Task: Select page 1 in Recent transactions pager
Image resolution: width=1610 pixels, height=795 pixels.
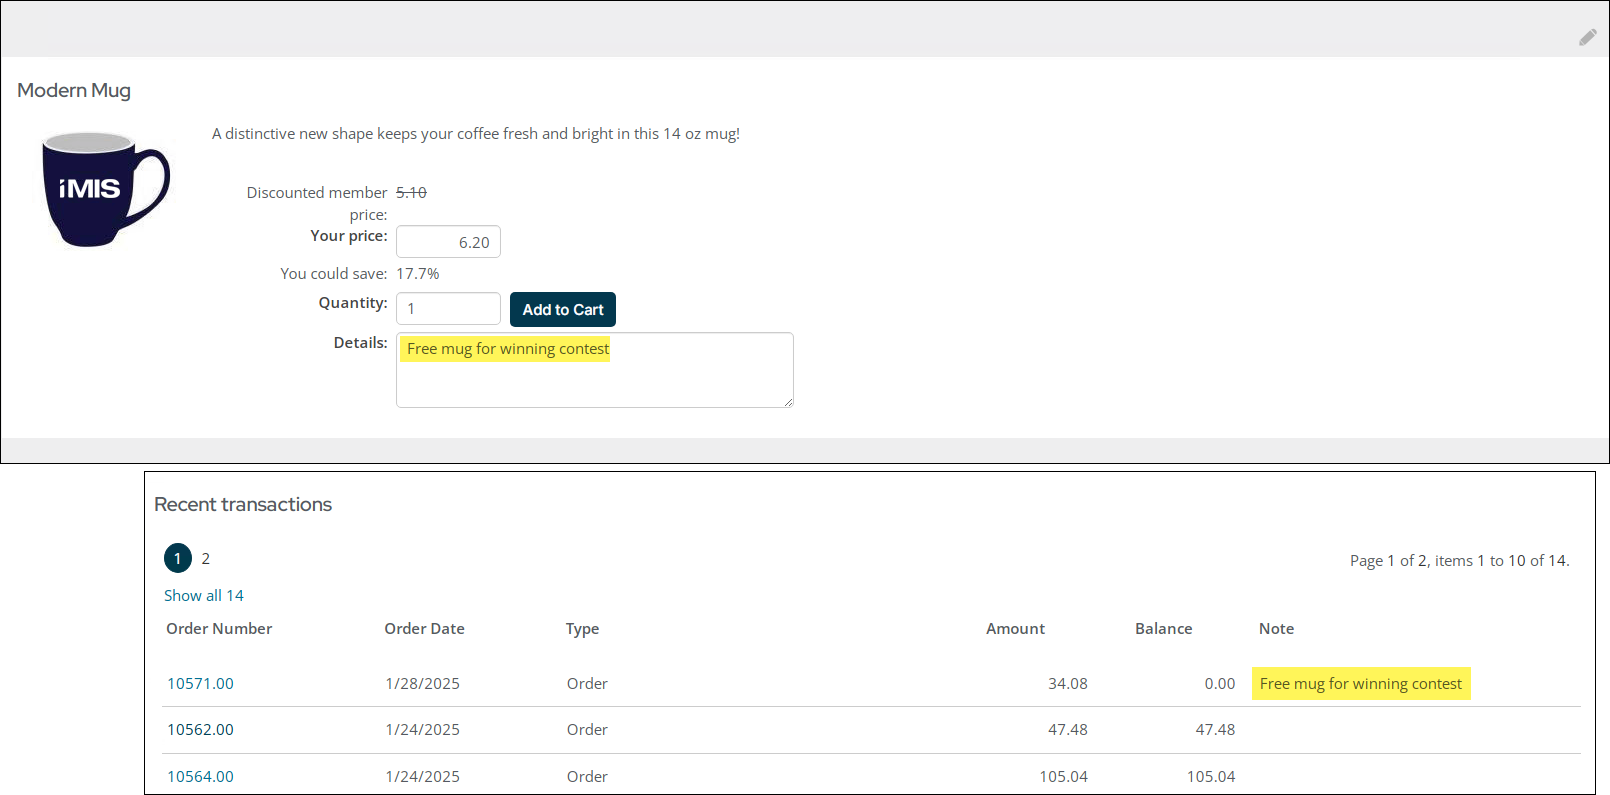Action: [x=178, y=558]
